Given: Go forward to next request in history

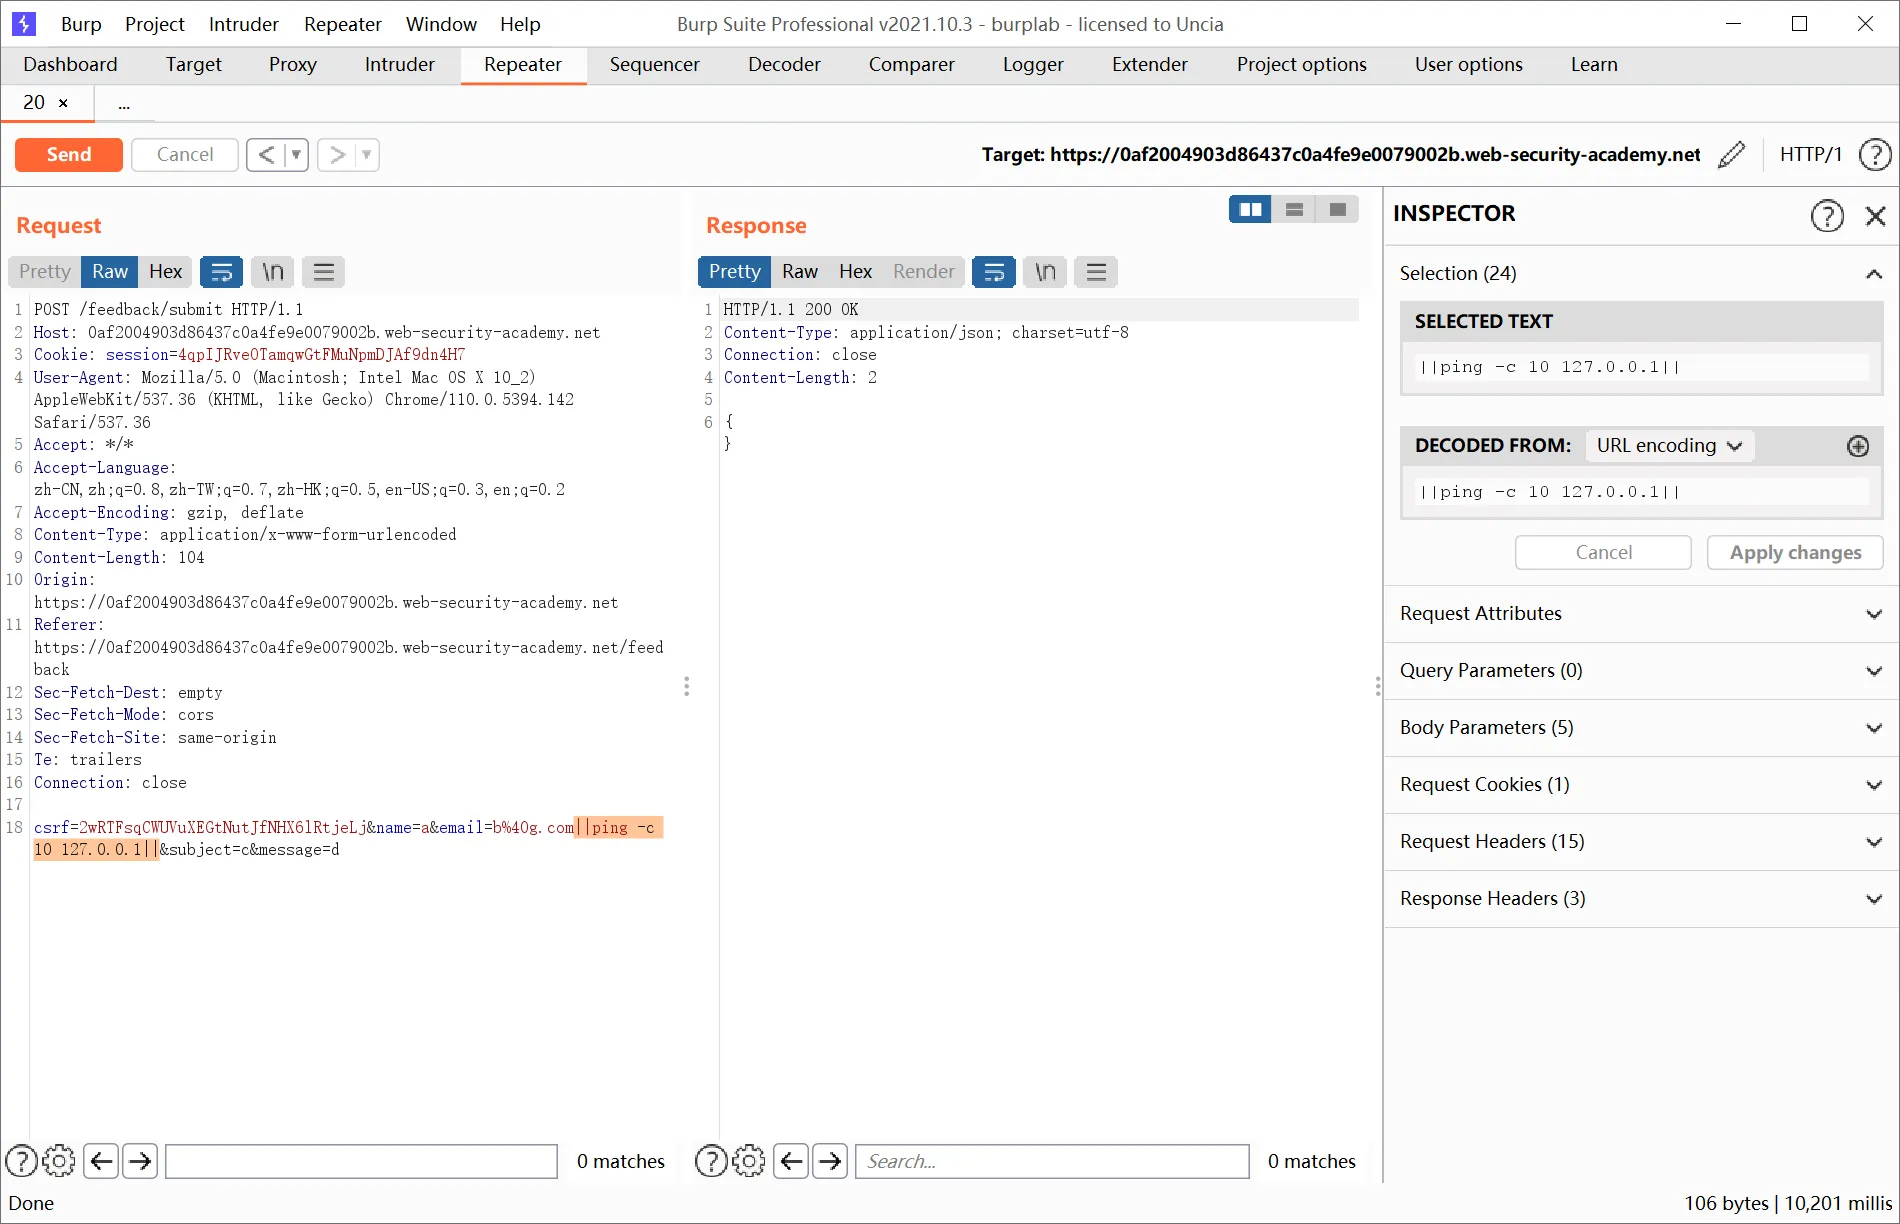Looking at the screenshot, I should click(x=337, y=155).
